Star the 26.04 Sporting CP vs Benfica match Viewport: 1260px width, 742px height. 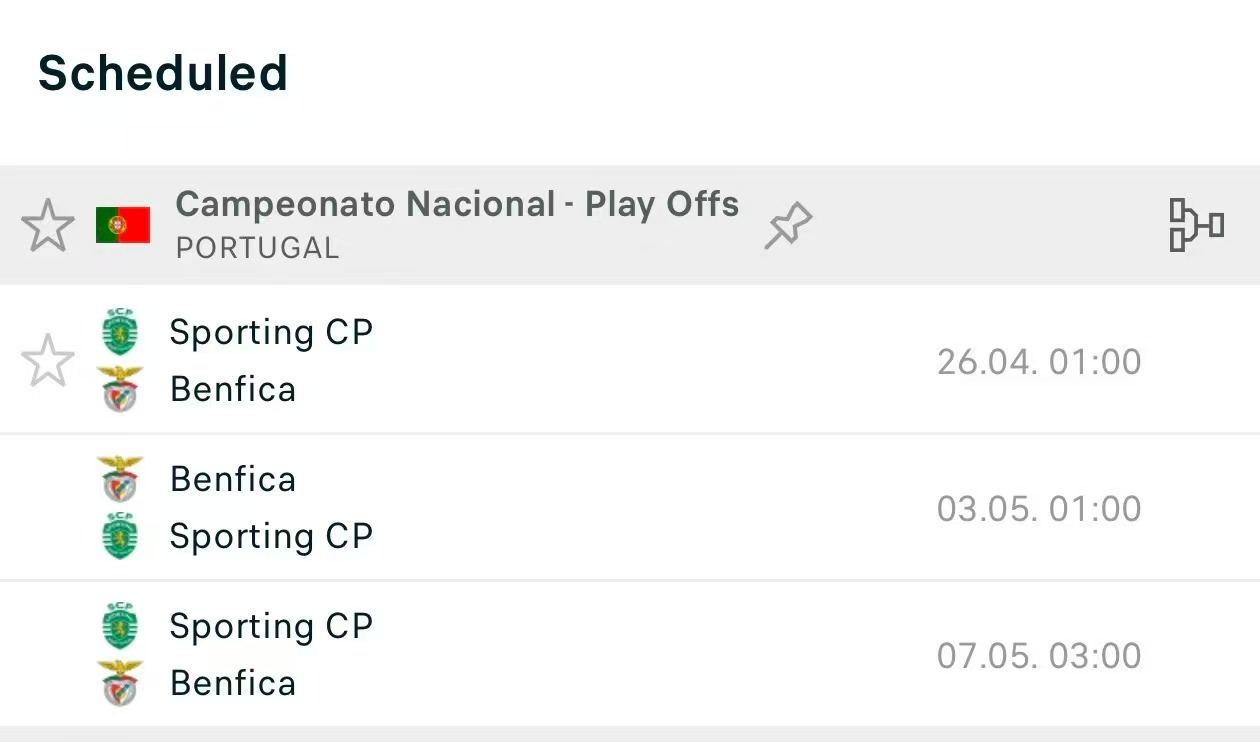coord(48,360)
